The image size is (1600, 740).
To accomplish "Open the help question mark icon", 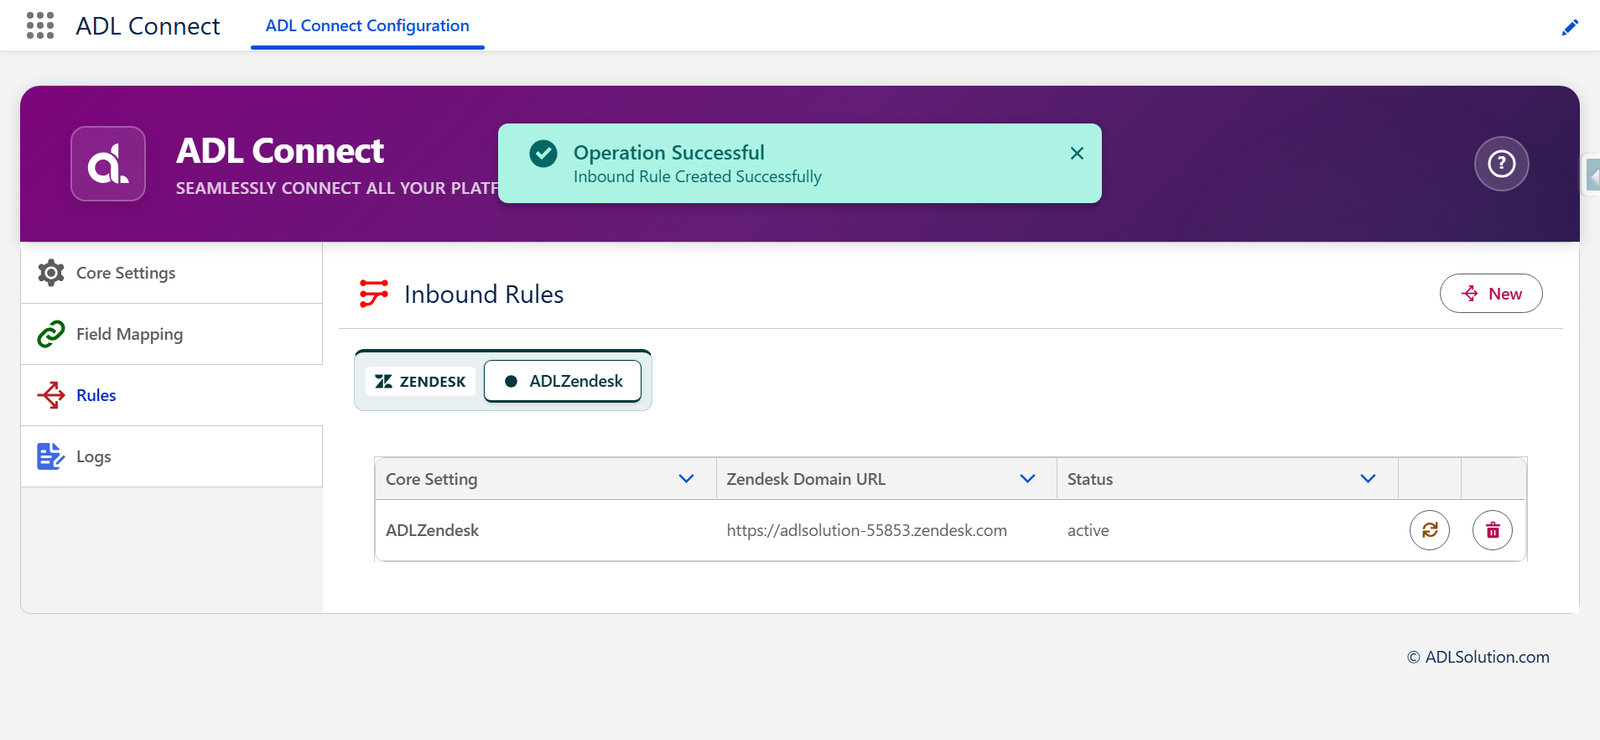I will 1501,164.
